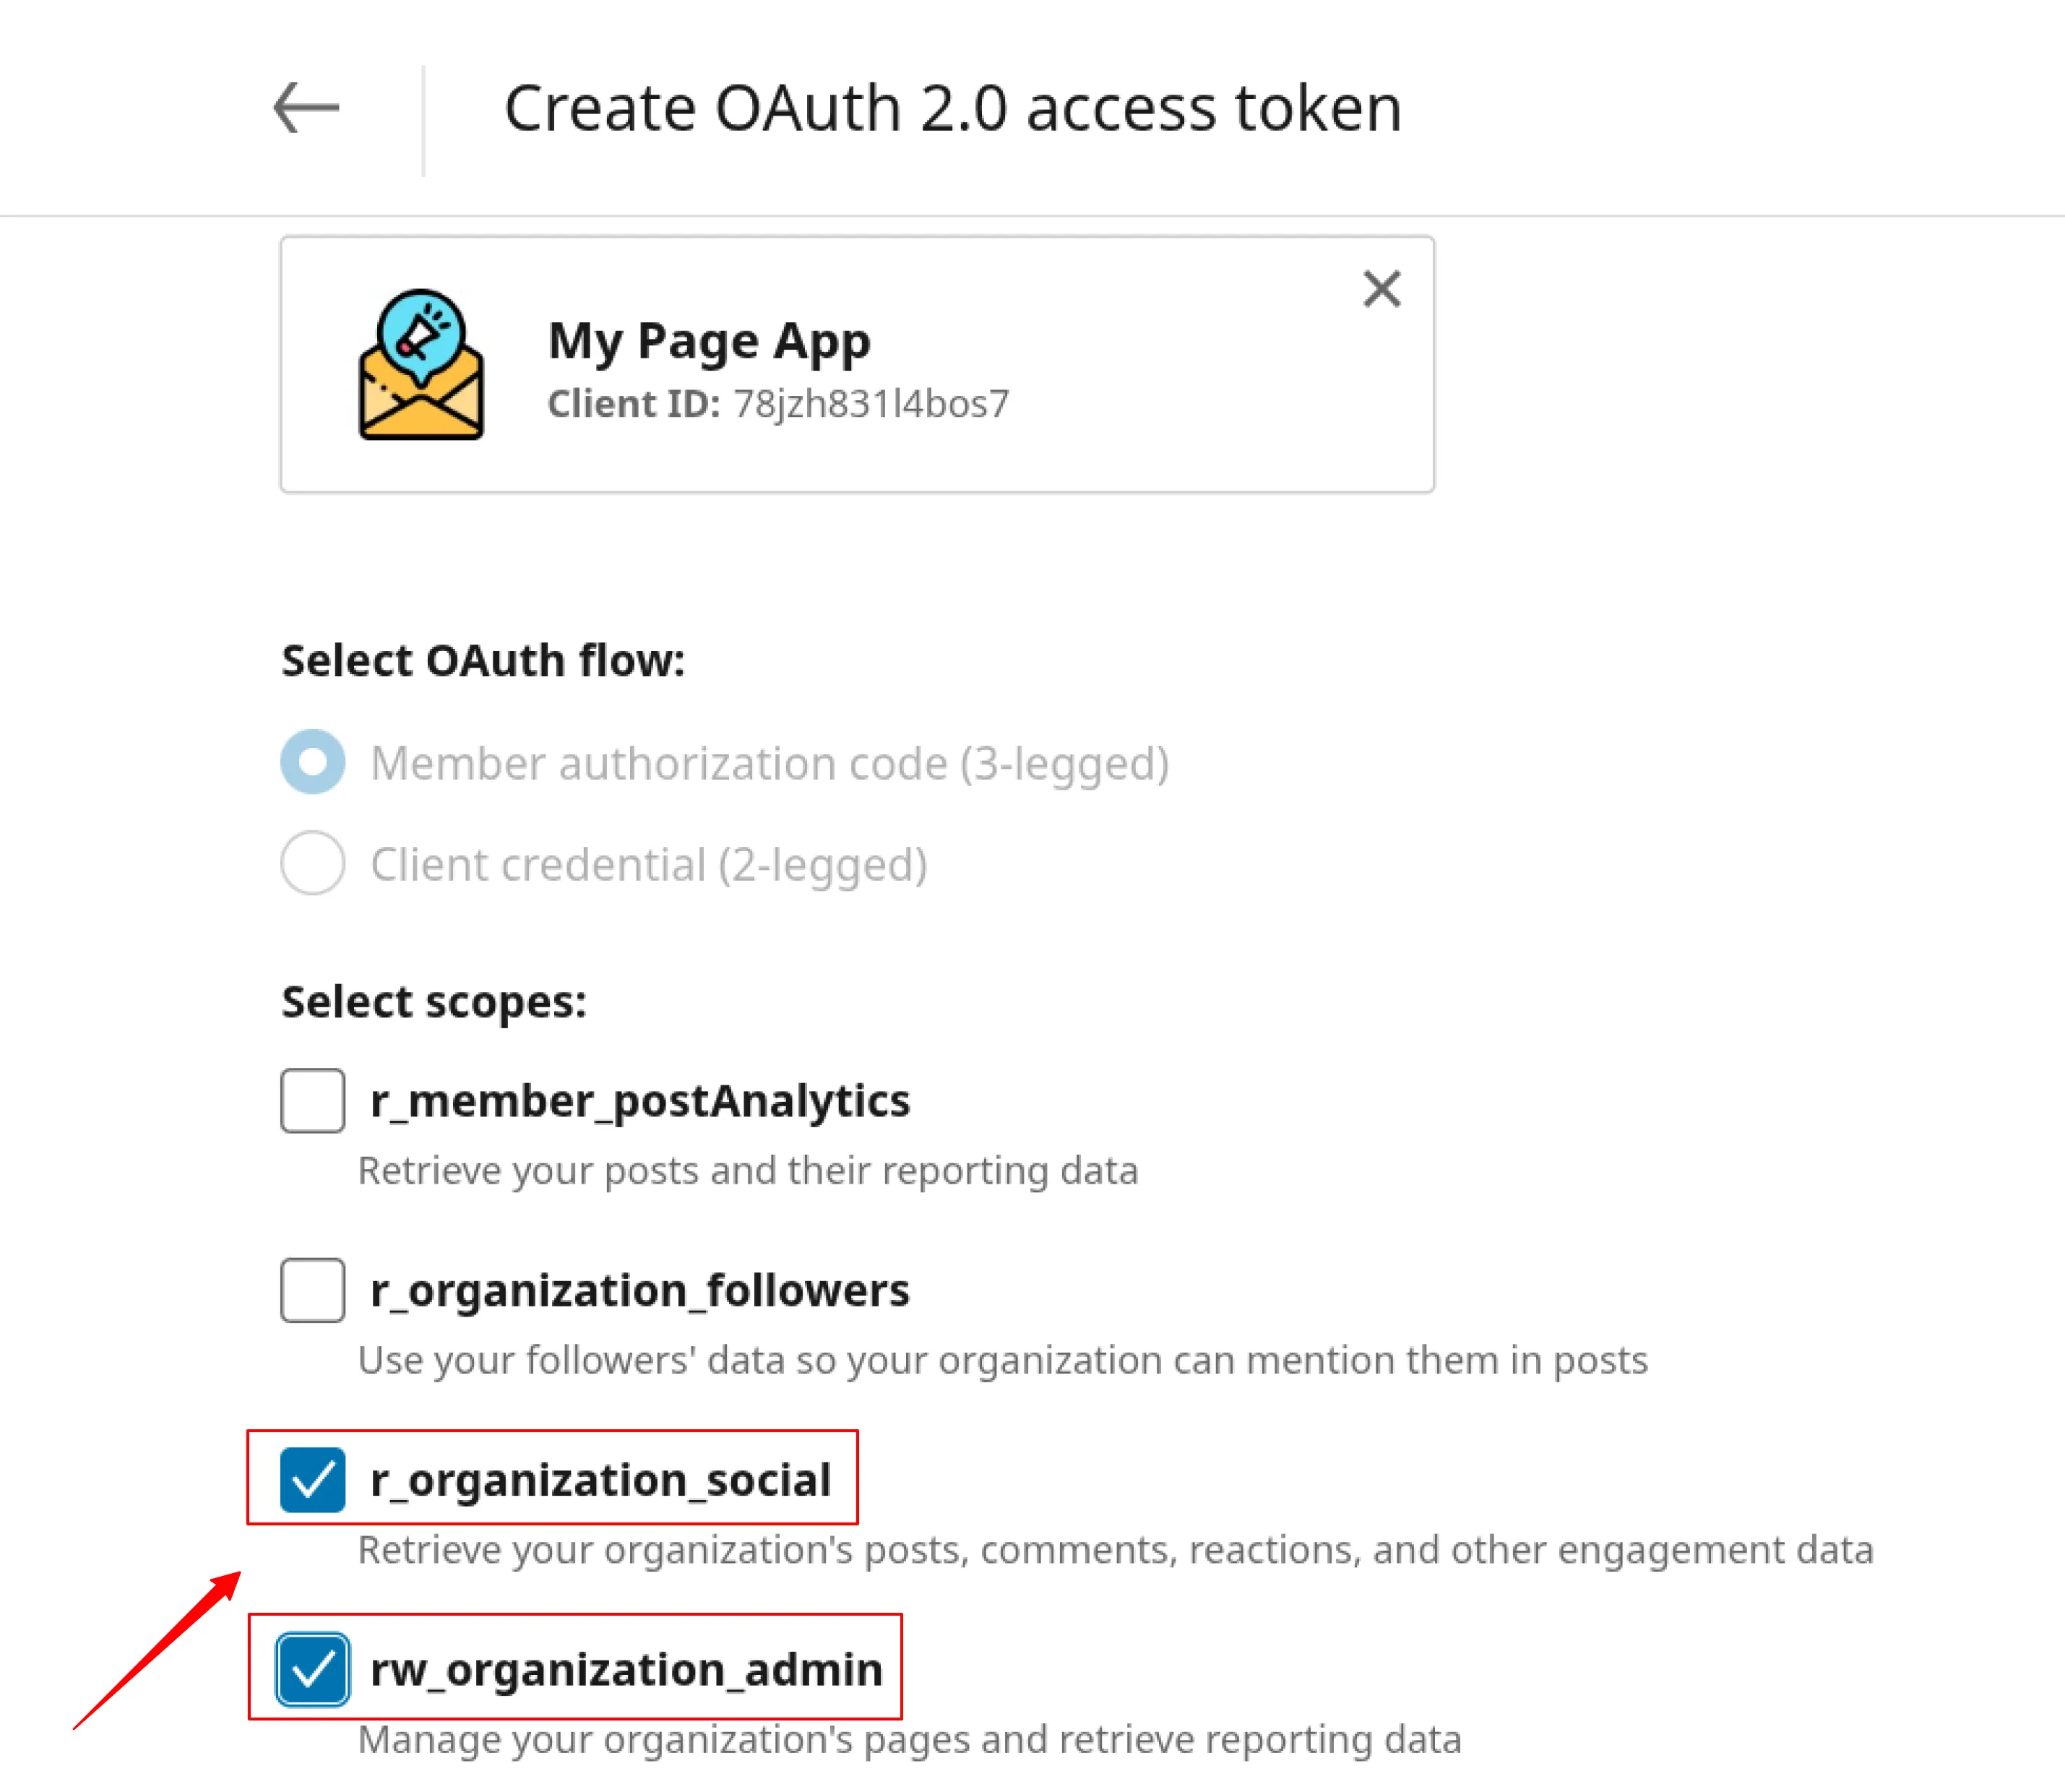Remove My Page App with the X icon
2065x1792 pixels.
click(1381, 290)
